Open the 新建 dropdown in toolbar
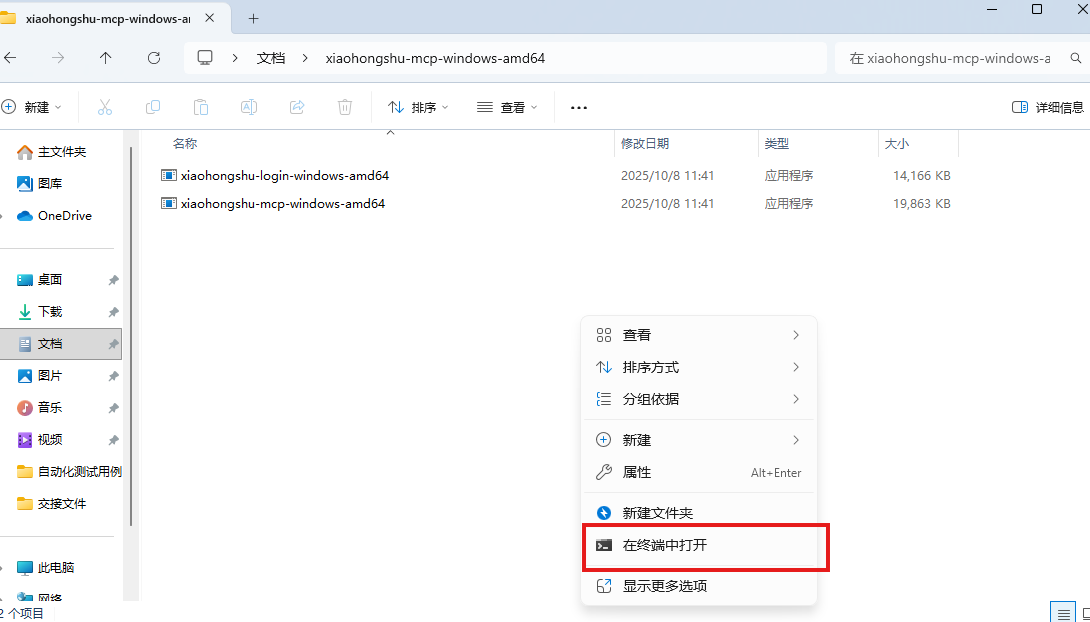 point(32,107)
